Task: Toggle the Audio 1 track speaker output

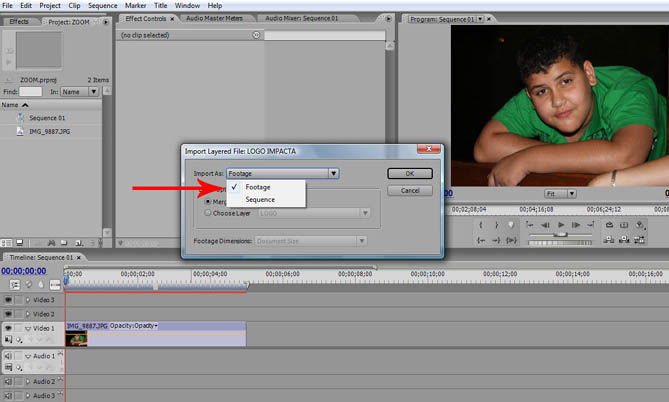Action: 9,356
